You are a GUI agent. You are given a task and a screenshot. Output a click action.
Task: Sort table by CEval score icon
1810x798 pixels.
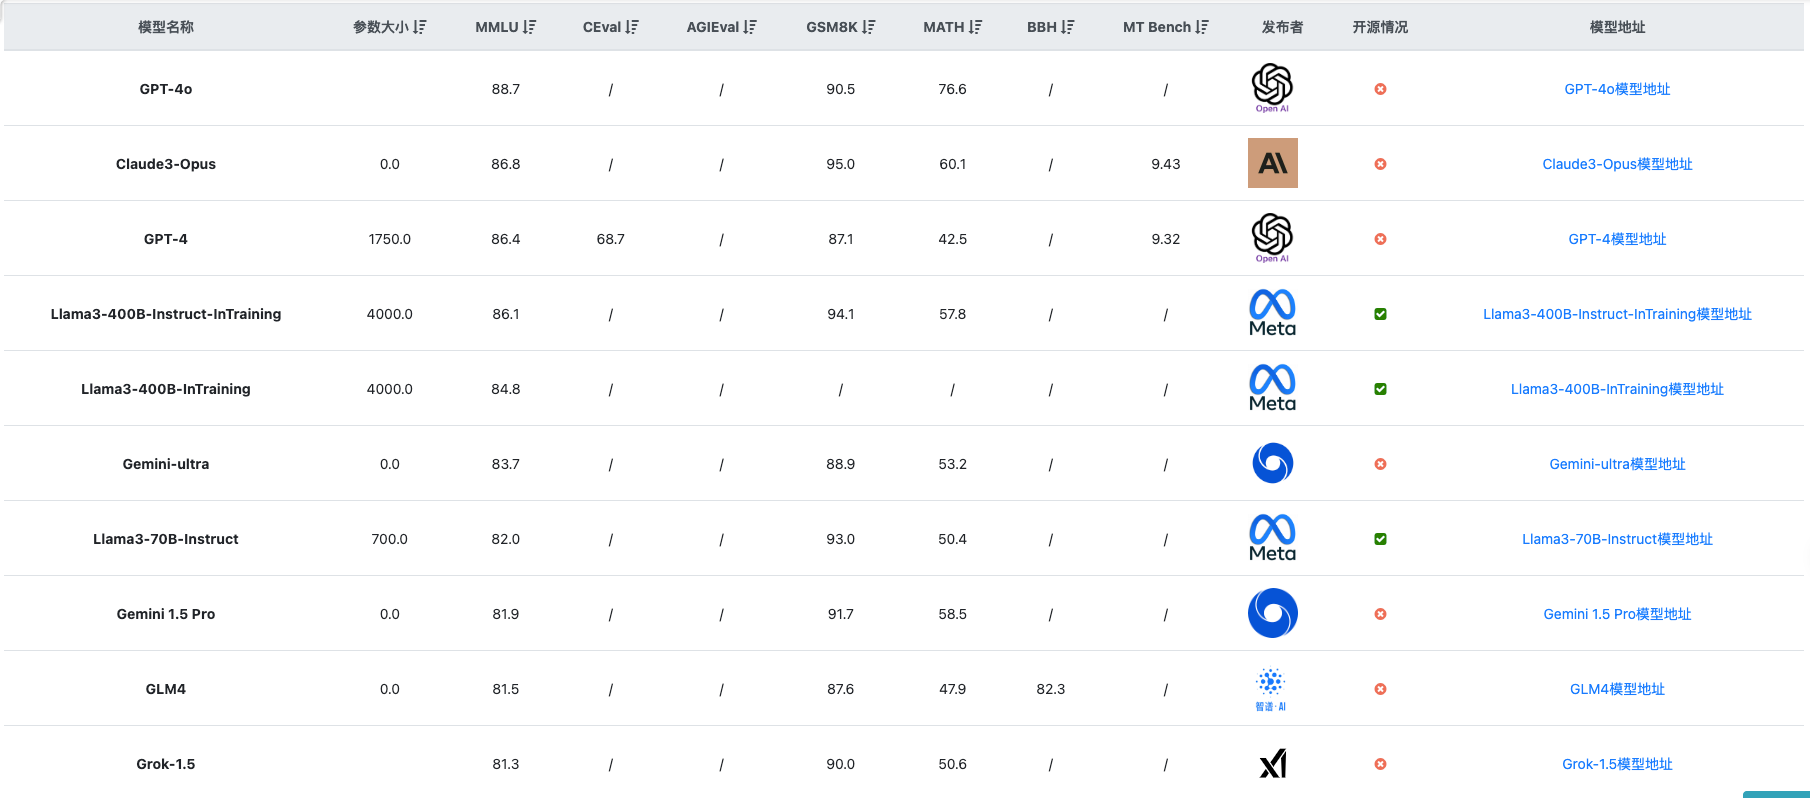[x=632, y=27]
